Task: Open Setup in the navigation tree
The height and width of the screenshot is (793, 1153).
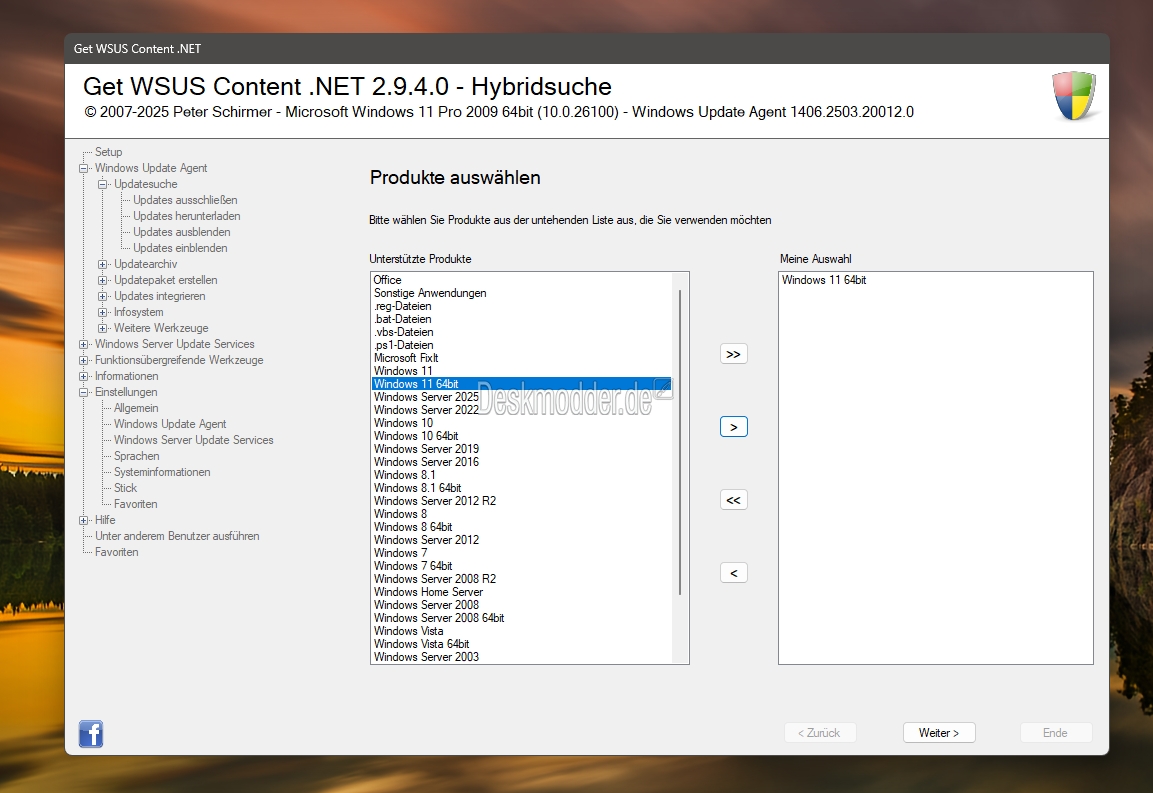Action: tap(108, 152)
